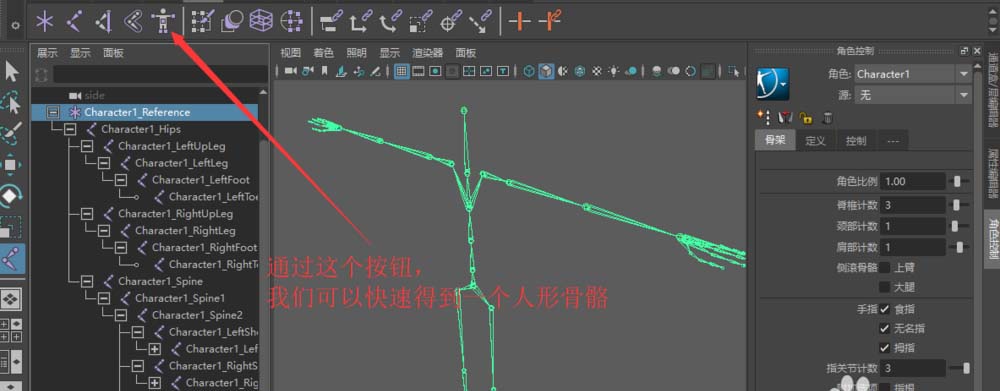Select the Create Joints tool
The image size is (1000, 391).
(x=75, y=22)
